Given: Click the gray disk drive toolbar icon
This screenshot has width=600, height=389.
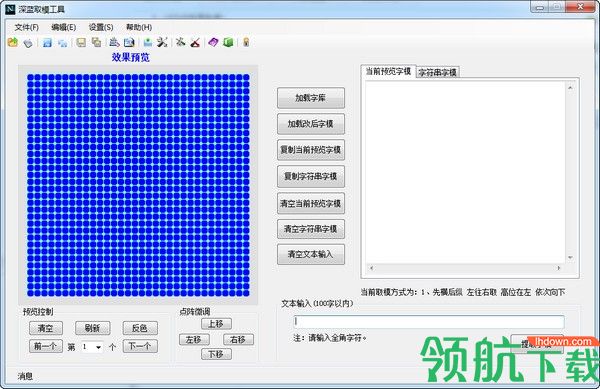Looking at the screenshot, I should [28, 42].
